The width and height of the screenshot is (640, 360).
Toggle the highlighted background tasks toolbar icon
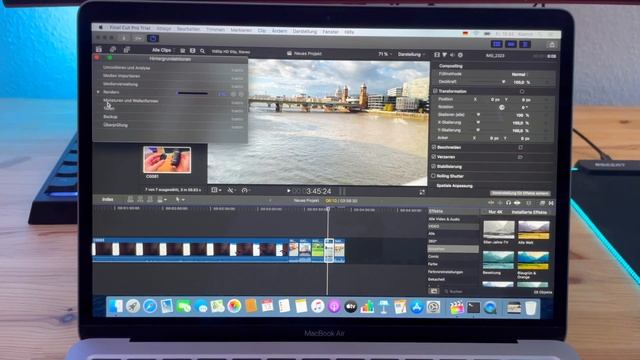pyautogui.click(x=153, y=38)
